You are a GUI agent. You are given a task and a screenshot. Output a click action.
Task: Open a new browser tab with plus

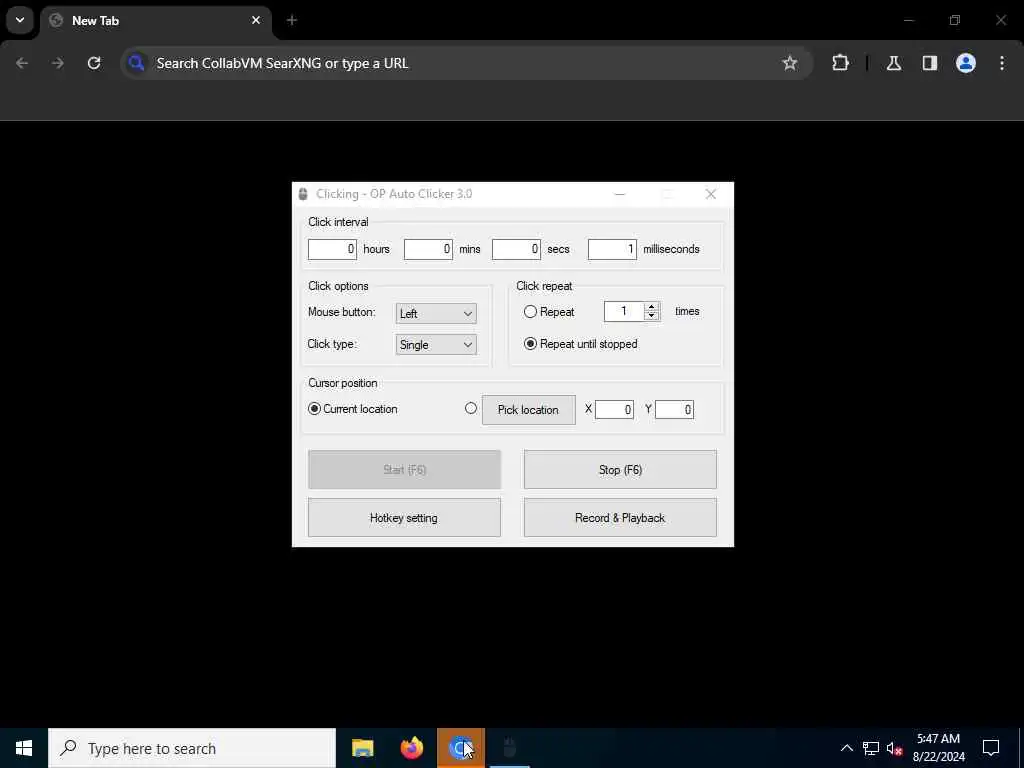coord(292,20)
